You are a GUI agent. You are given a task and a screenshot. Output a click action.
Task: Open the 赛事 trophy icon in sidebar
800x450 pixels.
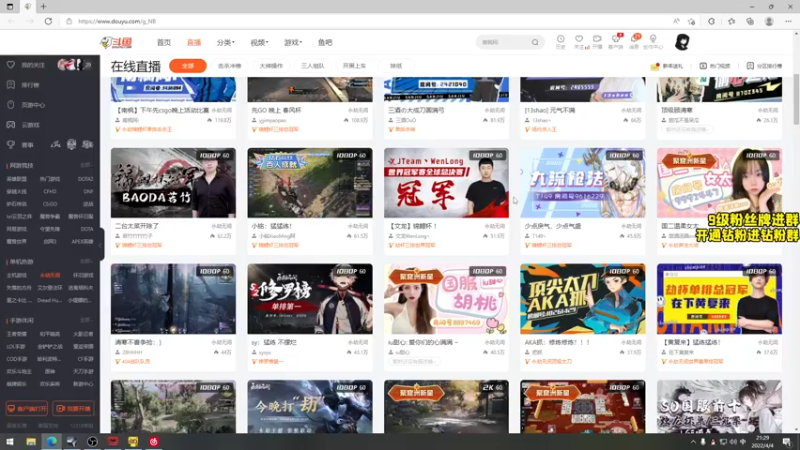tap(11, 145)
